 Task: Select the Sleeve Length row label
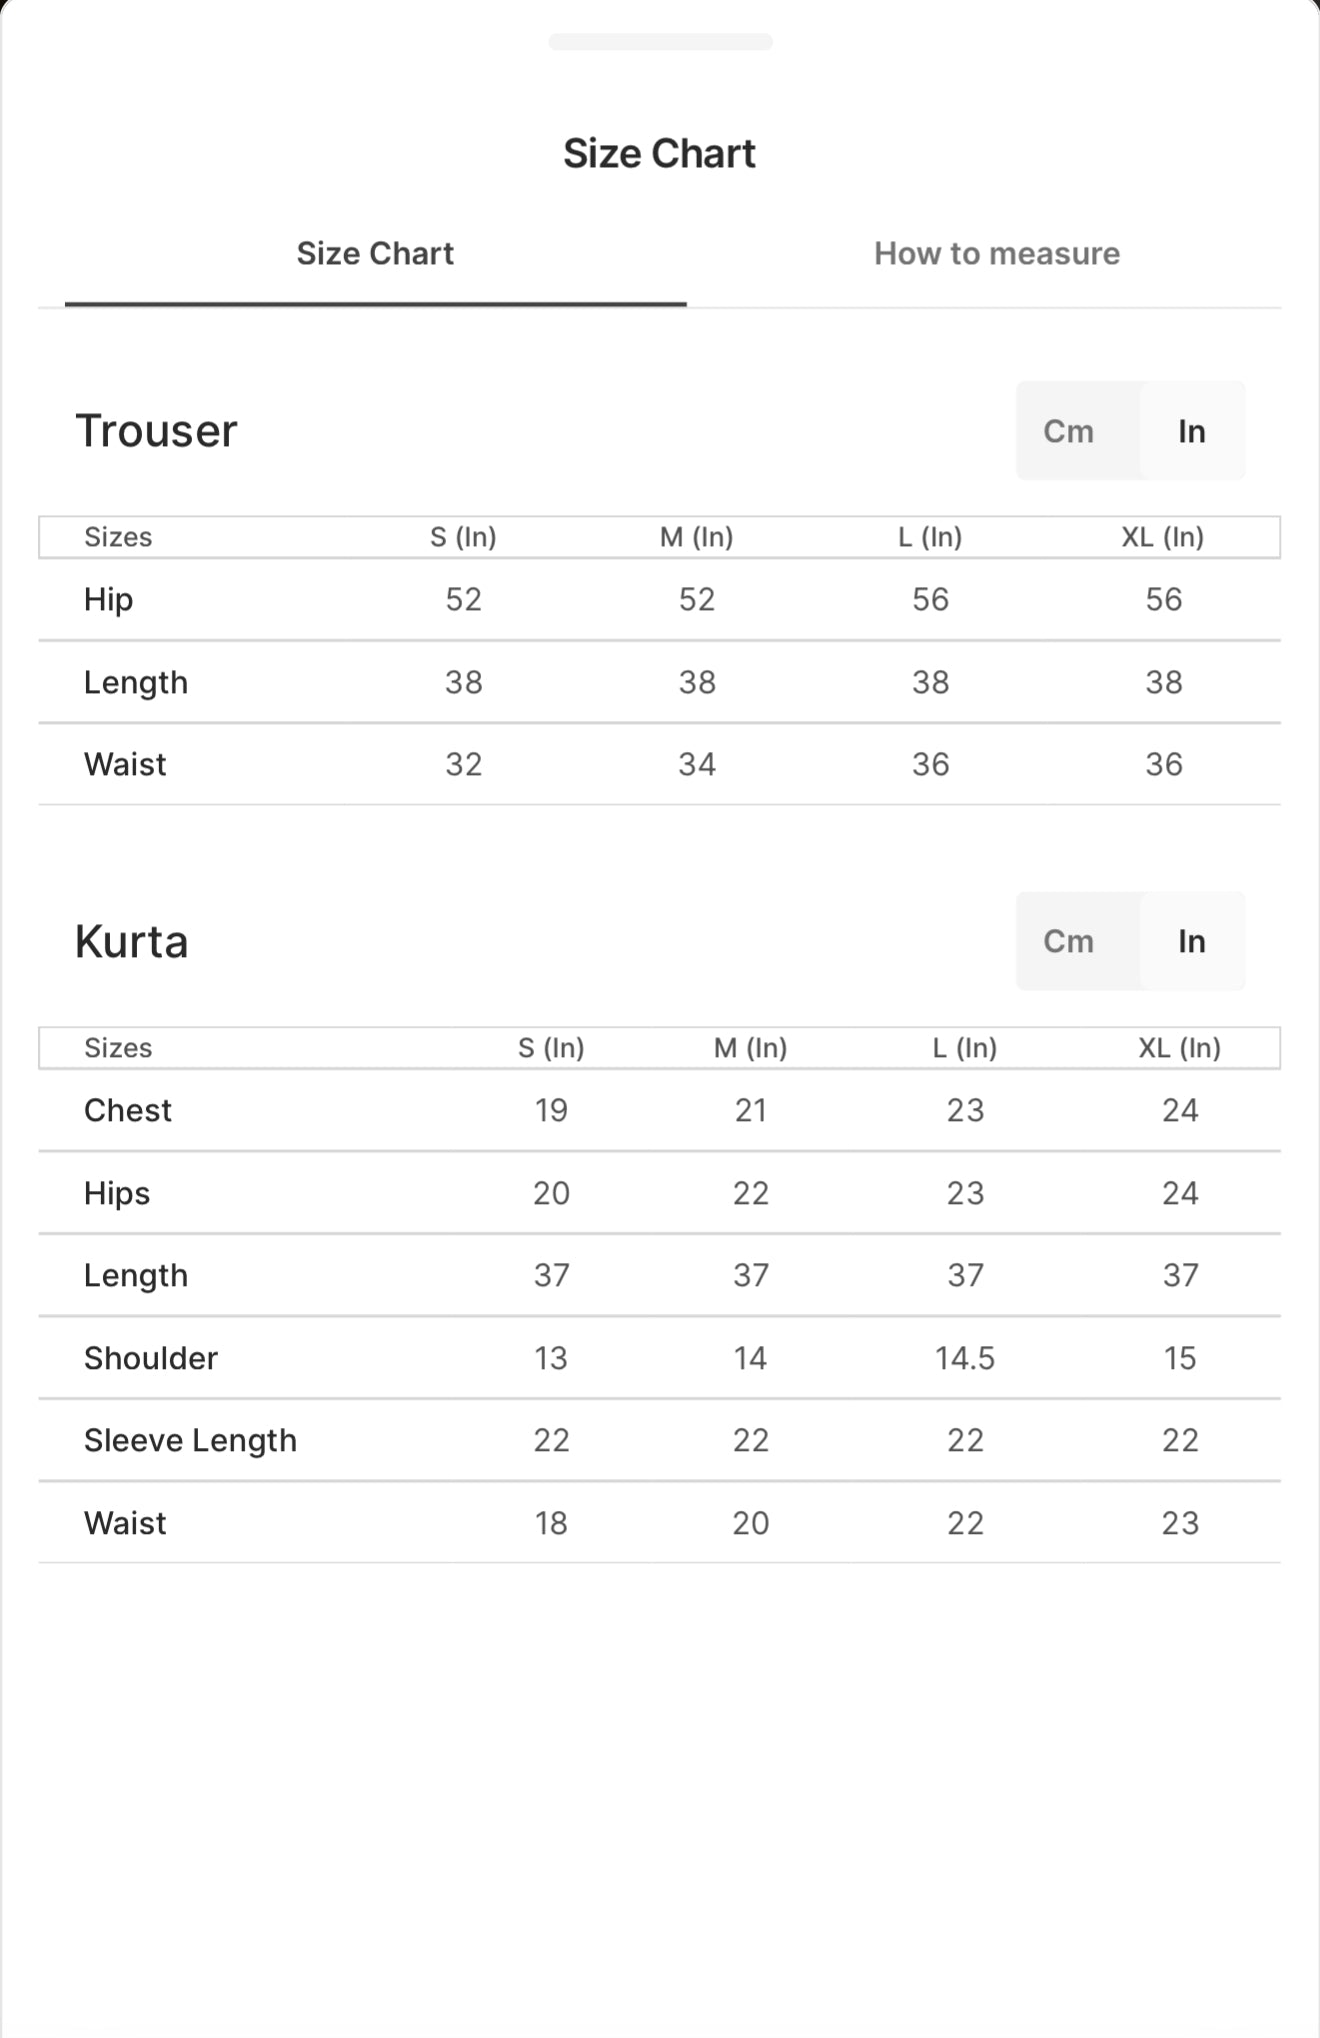pyautogui.click(x=190, y=1440)
